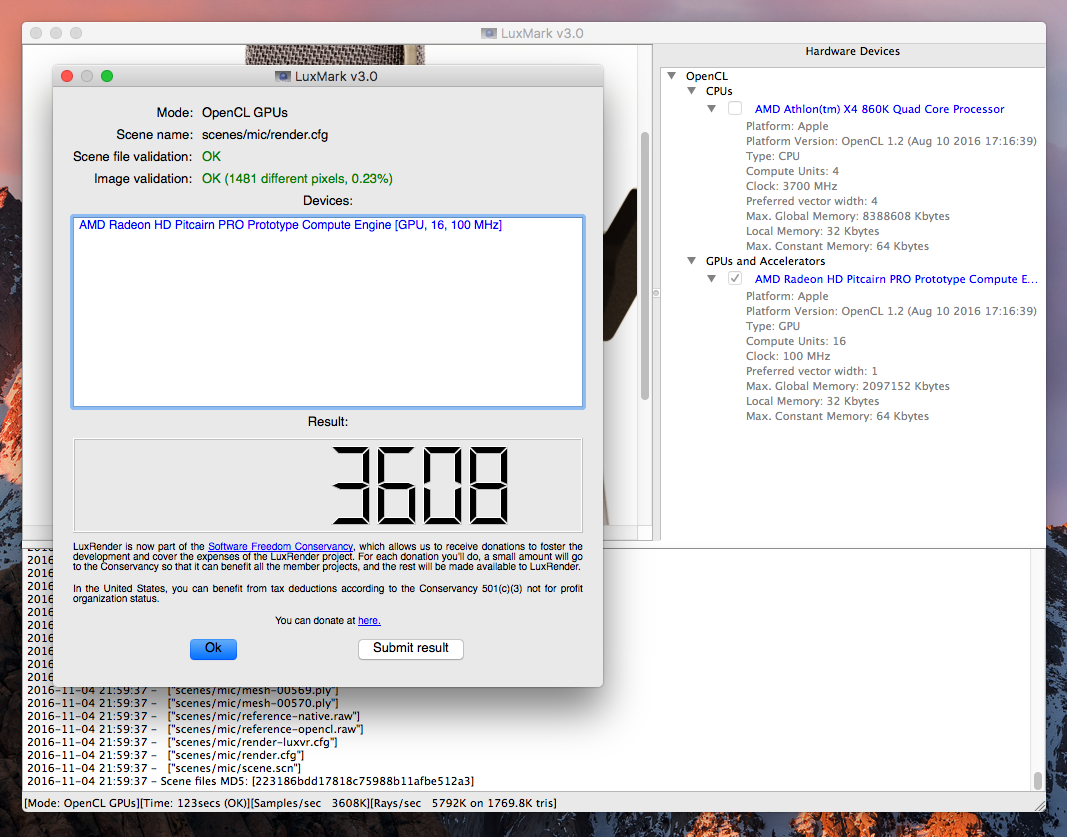Click the scenes/mic/scene.scn log line

coord(164,768)
